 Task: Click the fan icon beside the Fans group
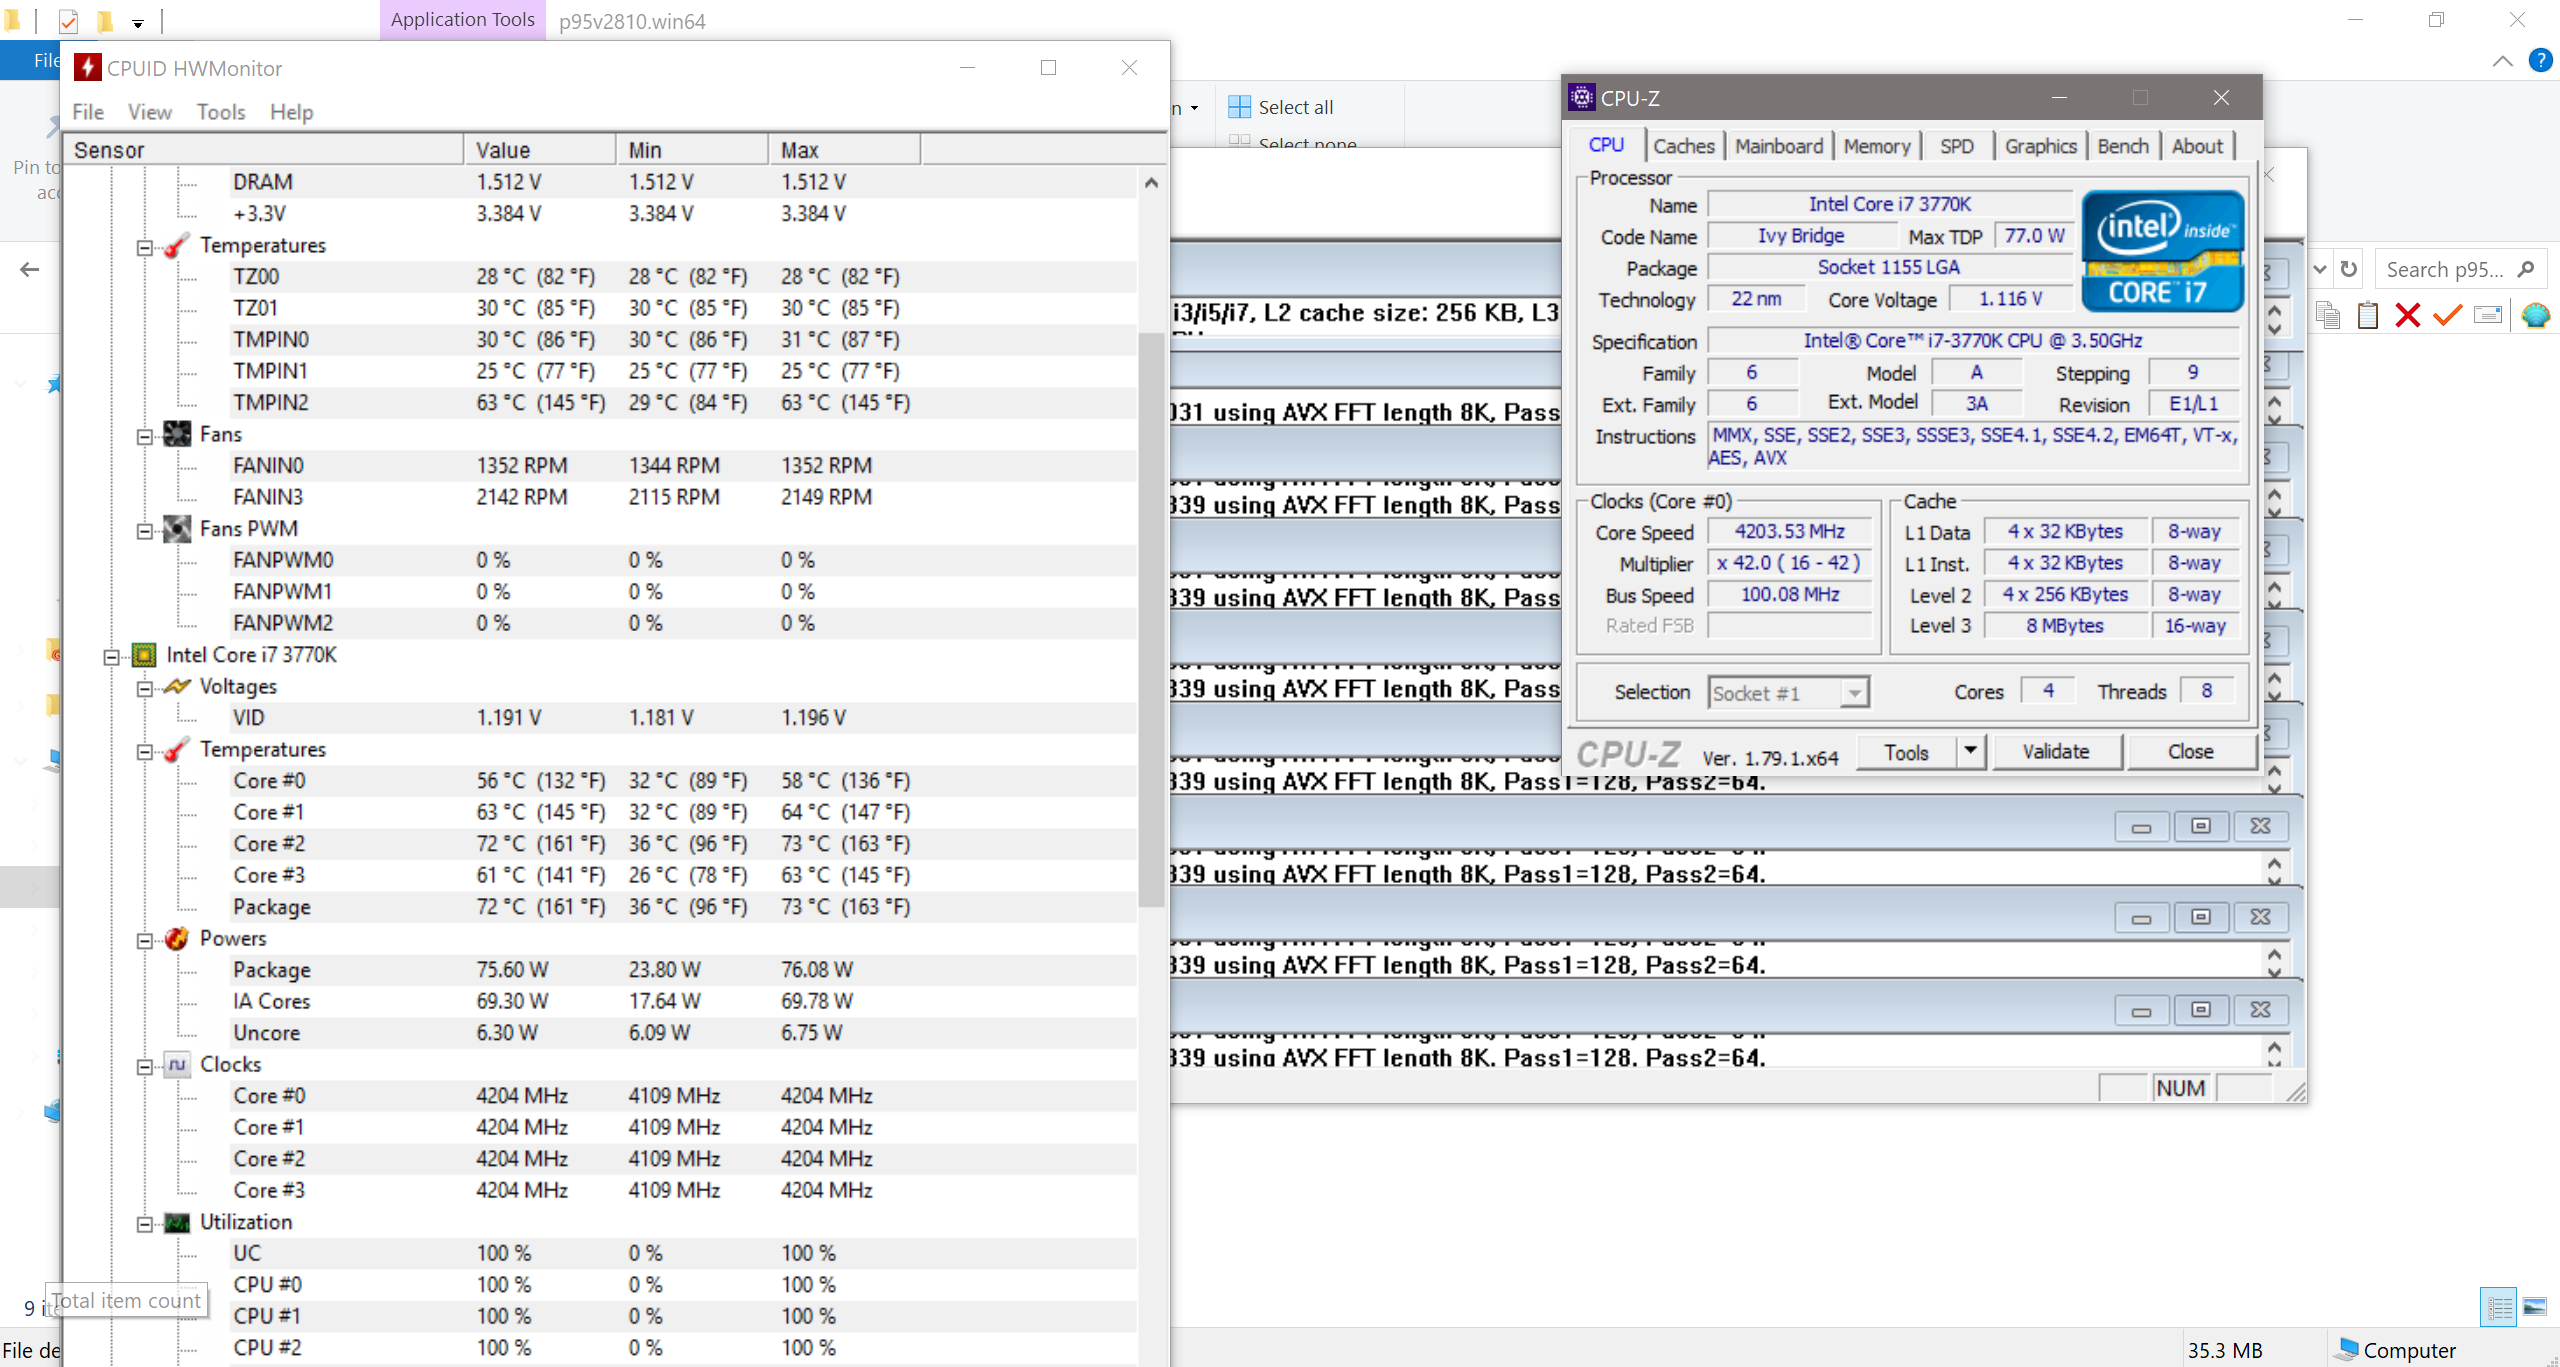[x=177, y=434]
